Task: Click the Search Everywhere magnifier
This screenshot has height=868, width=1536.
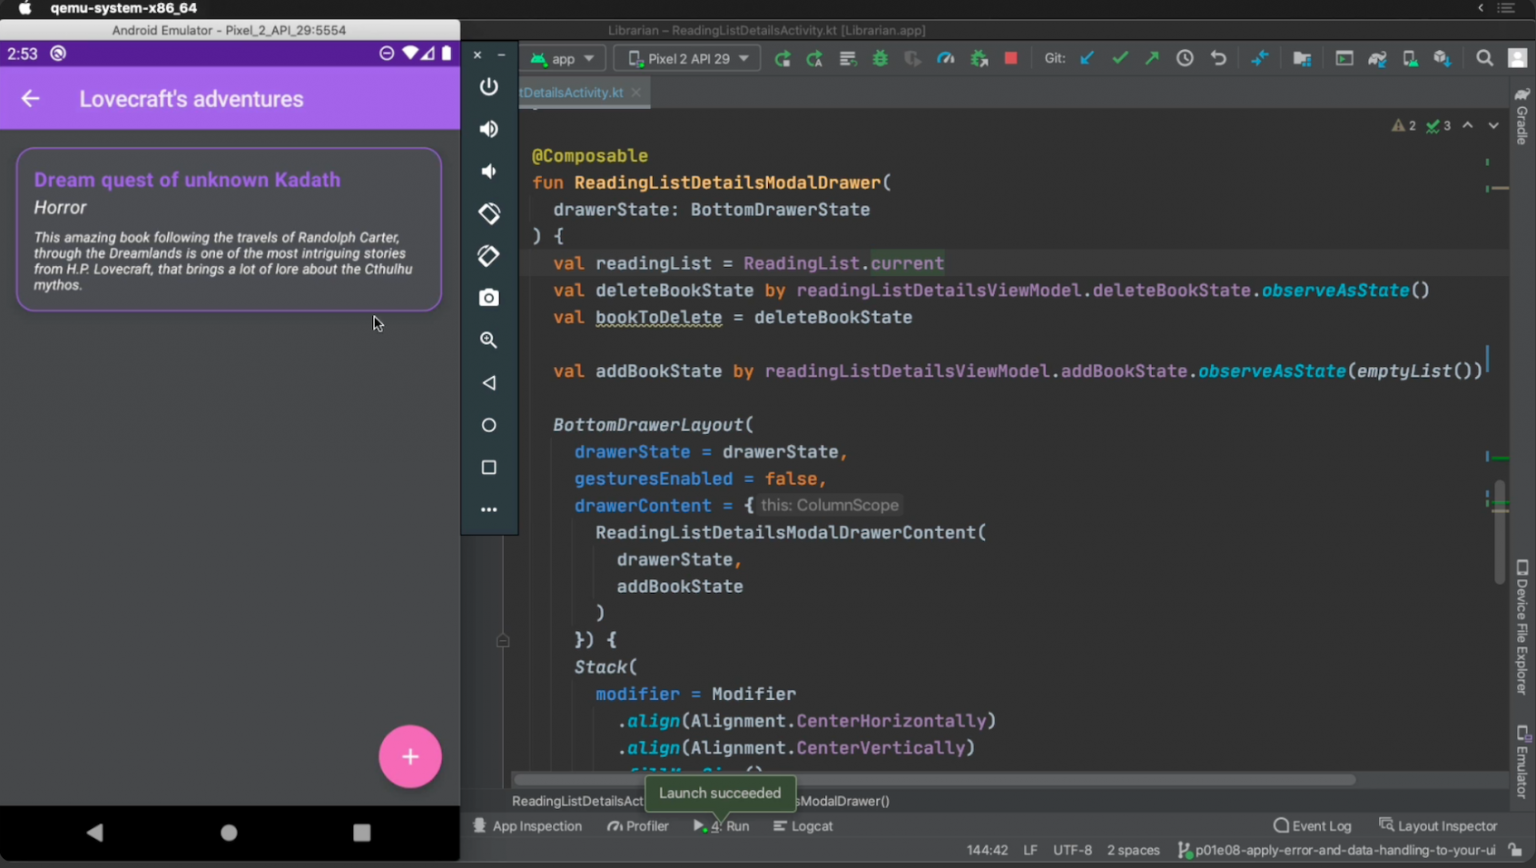Action: coord(1485,59)
